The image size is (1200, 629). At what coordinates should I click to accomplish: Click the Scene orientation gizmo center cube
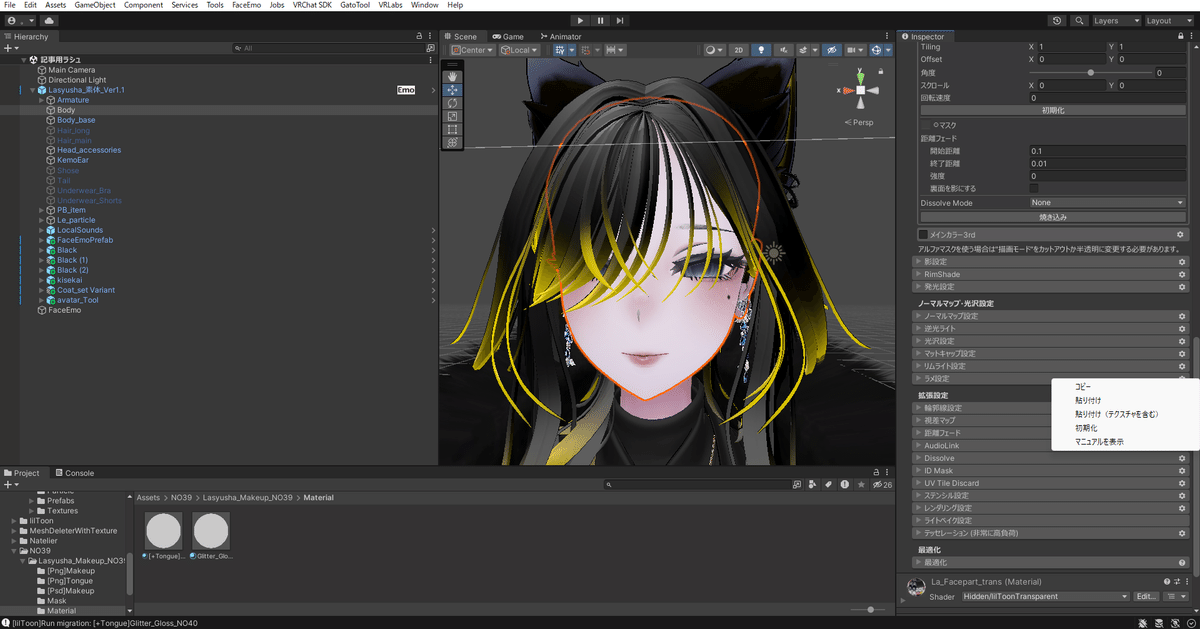pyautogui.click(x=860, y=90)
